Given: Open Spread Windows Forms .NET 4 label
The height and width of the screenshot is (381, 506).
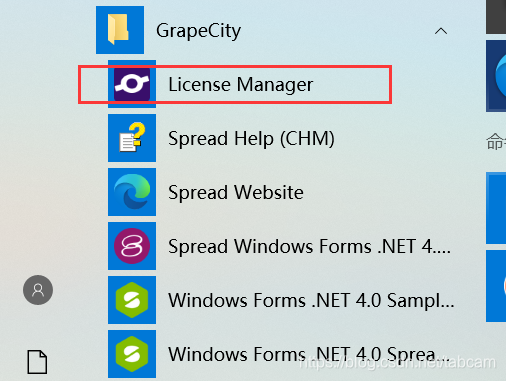Looking at the screenshot, I should pyautogui.click(x=309, y=247).
